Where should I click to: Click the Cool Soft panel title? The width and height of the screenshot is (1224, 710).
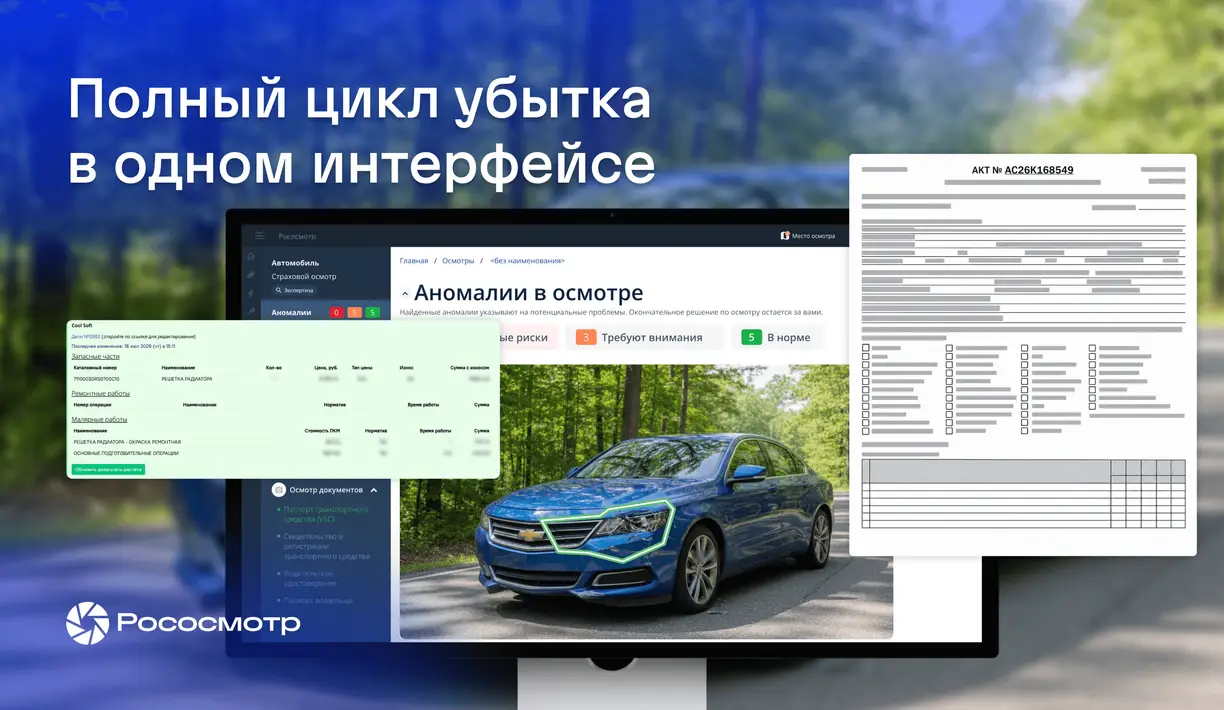point(82,326)
